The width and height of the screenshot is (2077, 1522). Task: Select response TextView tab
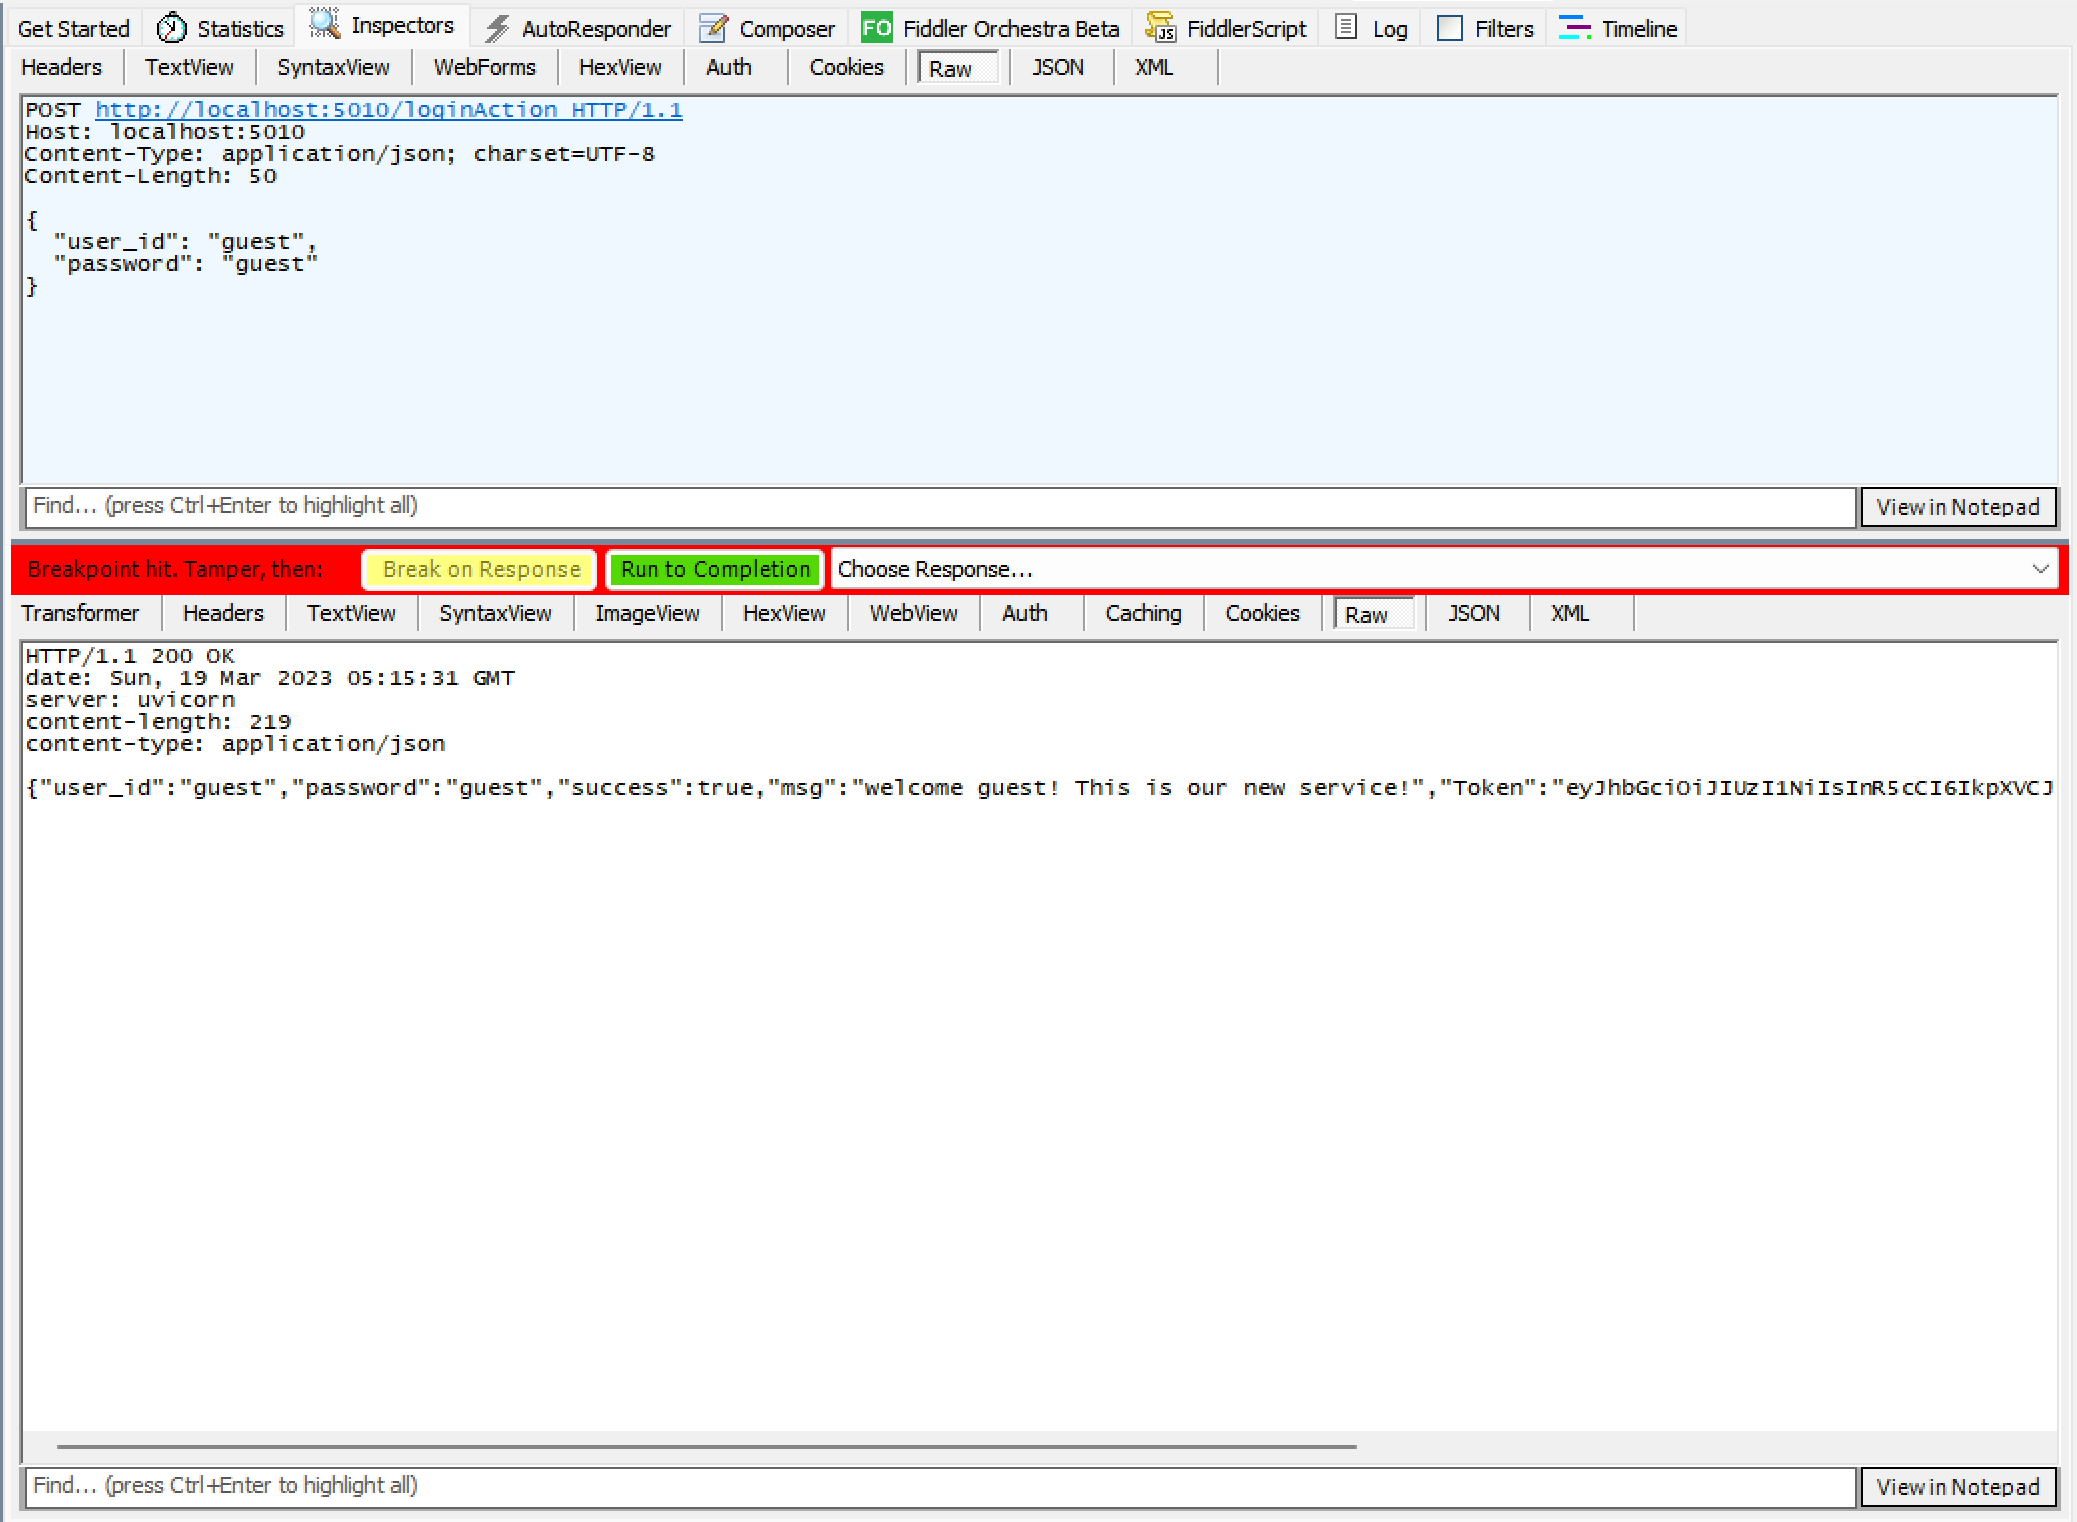351,613
